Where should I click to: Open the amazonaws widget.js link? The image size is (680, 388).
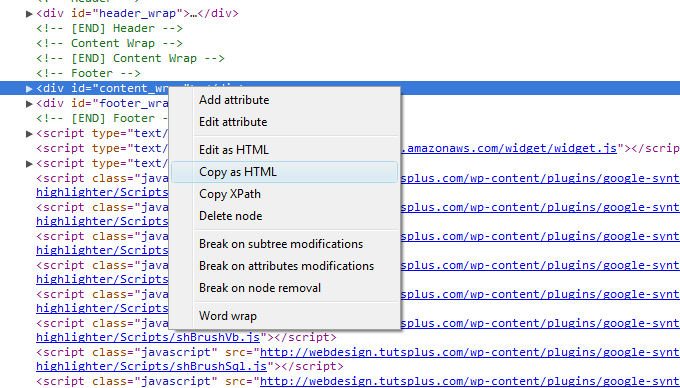[x=508, y=148]
